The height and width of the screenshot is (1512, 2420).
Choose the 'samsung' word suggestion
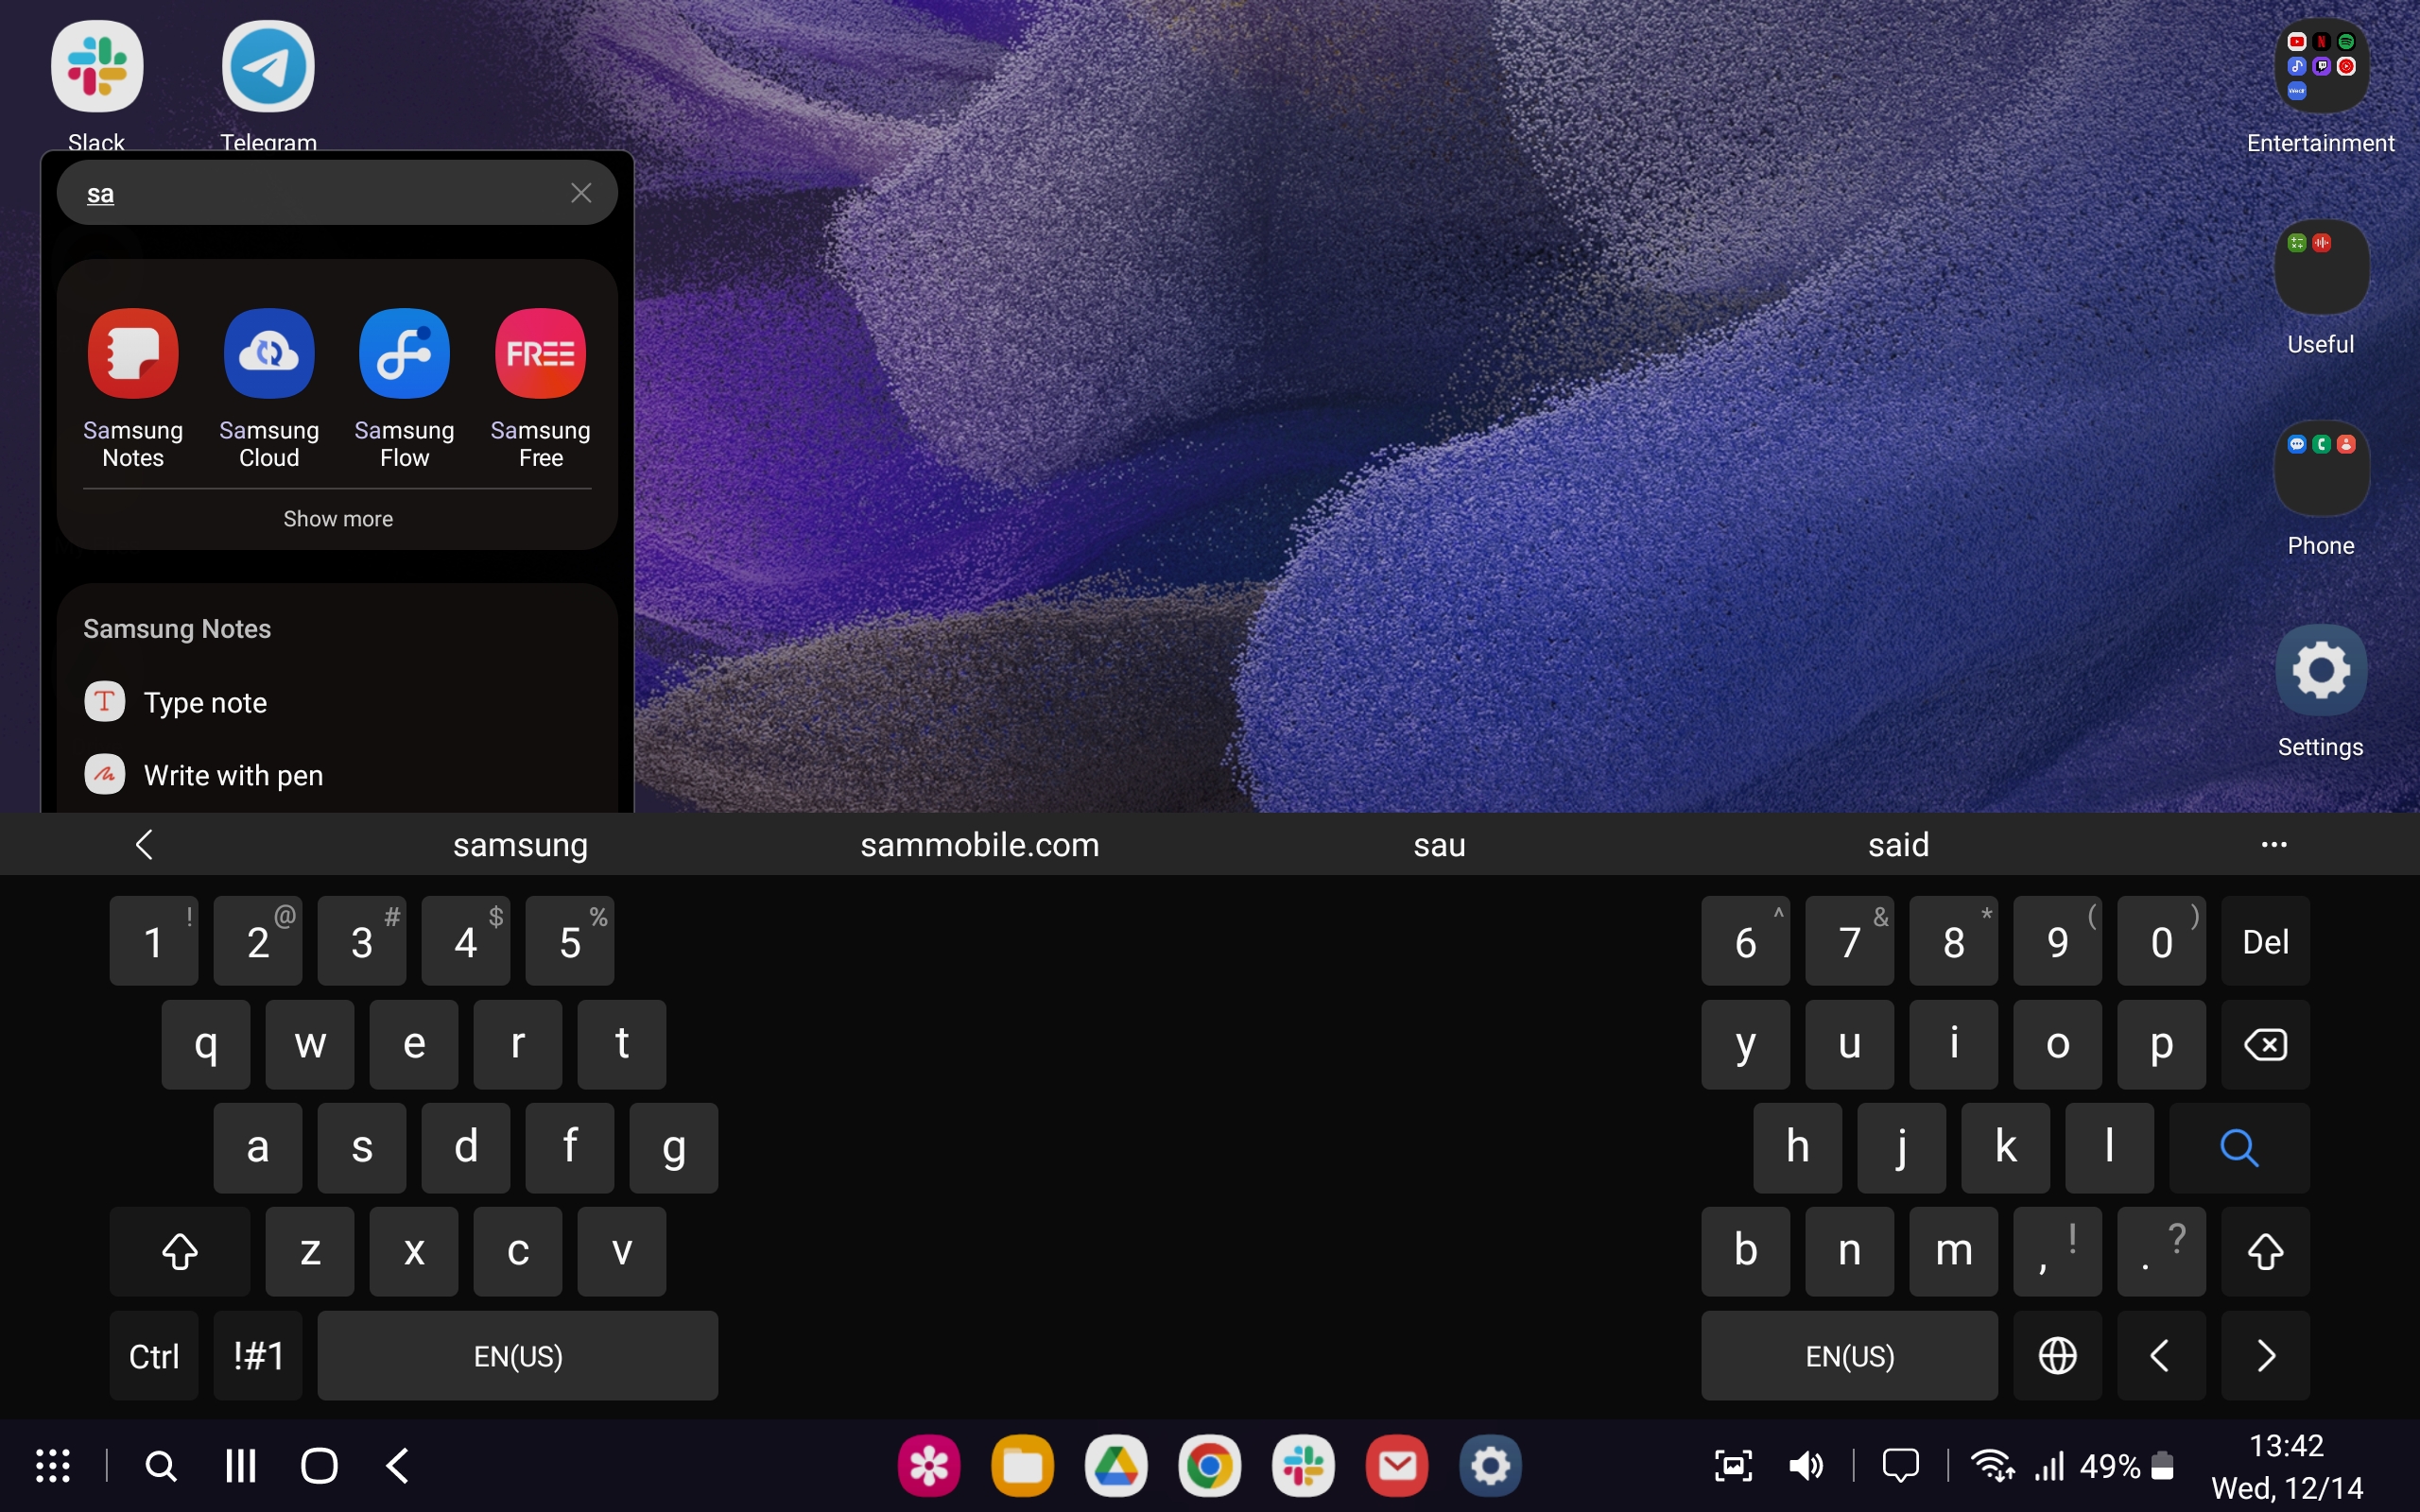click(x=520, y=845)
